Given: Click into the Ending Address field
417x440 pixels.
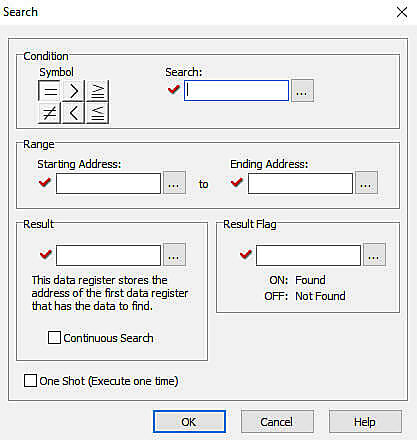Looking at the screenshot, I should pos(300,183).
